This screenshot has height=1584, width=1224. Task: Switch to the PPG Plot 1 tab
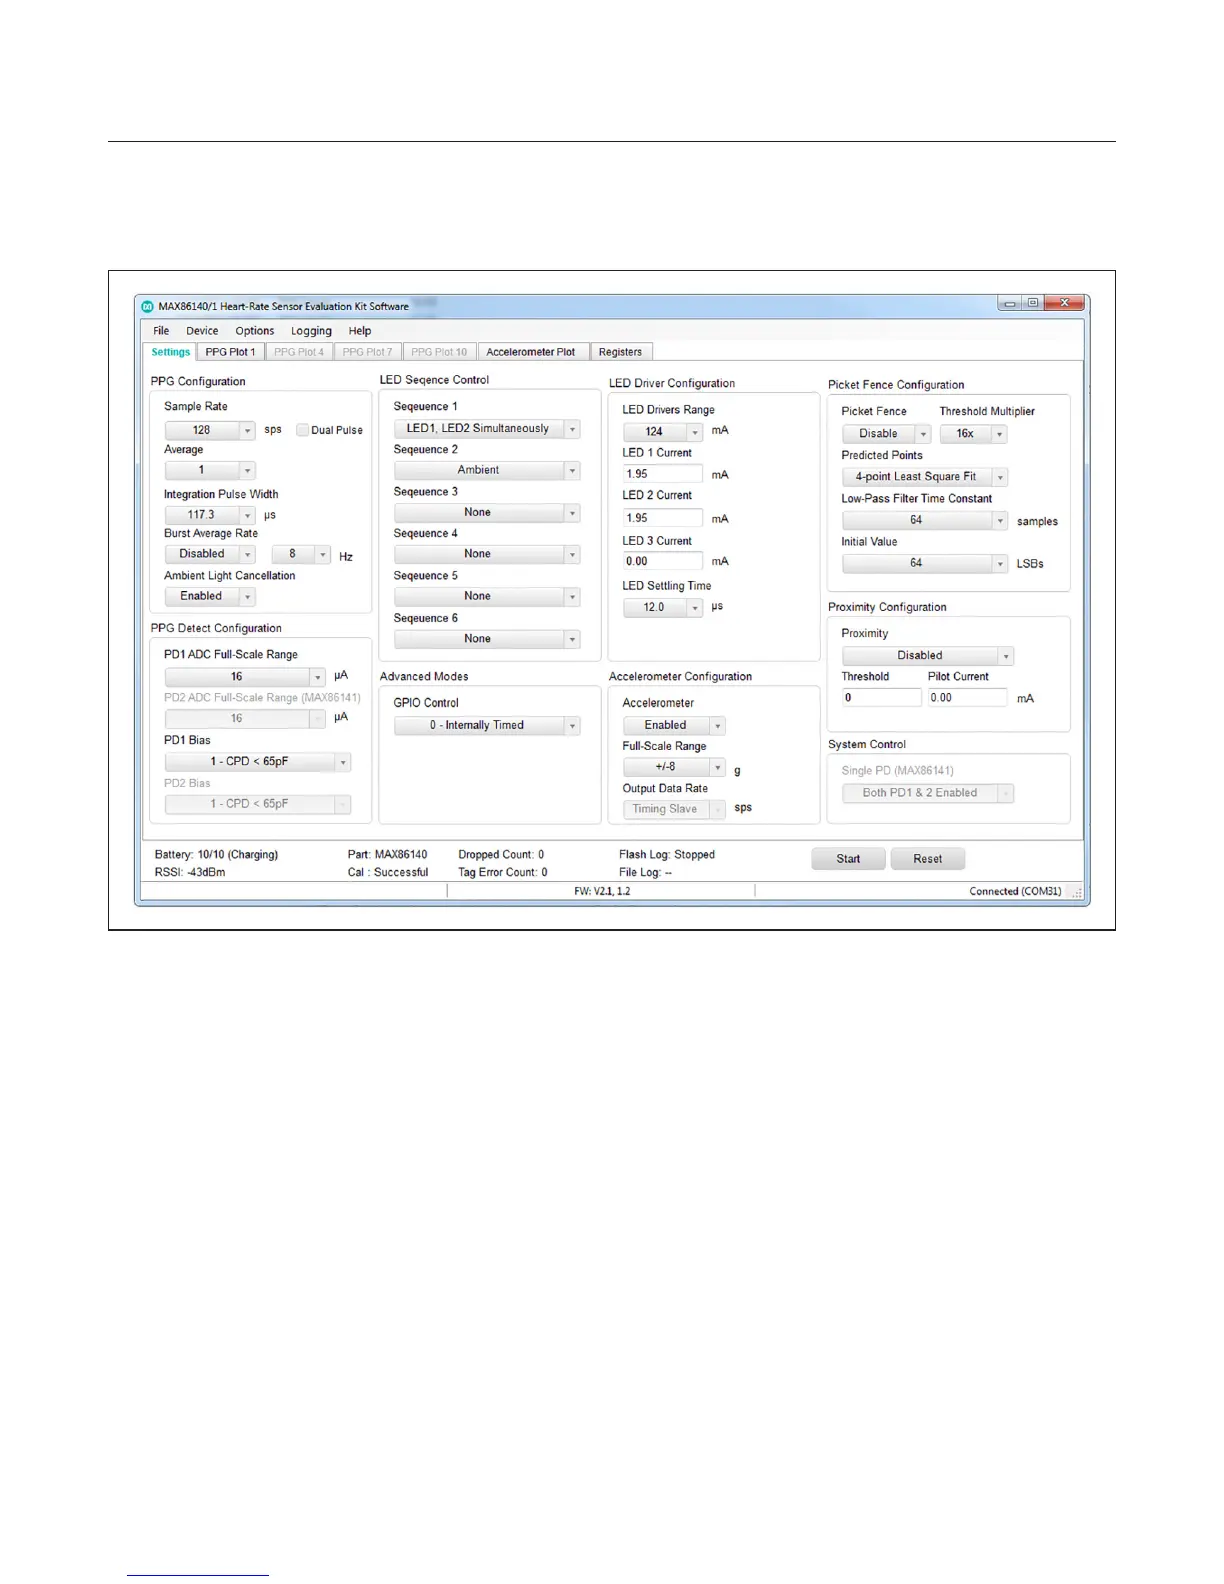pyautogui.click(x=230, y=352)
